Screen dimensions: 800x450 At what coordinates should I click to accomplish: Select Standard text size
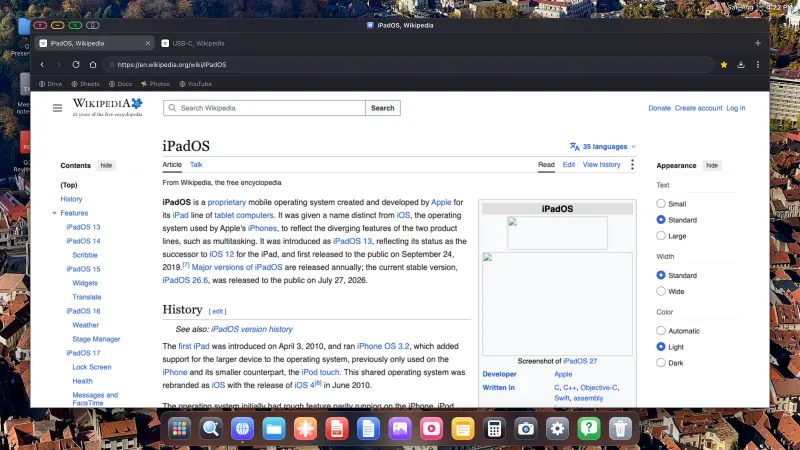[x=661, y=219]
